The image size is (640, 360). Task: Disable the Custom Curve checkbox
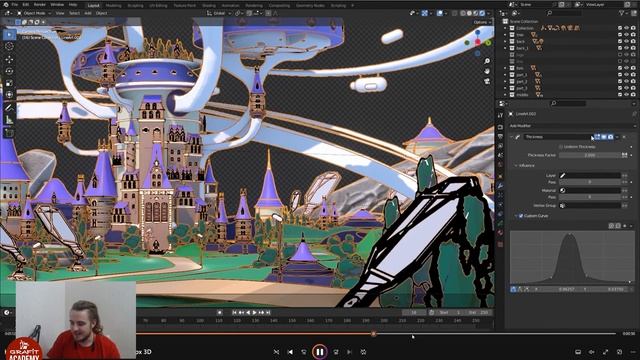pyautogui.click(x=520, y=216)
